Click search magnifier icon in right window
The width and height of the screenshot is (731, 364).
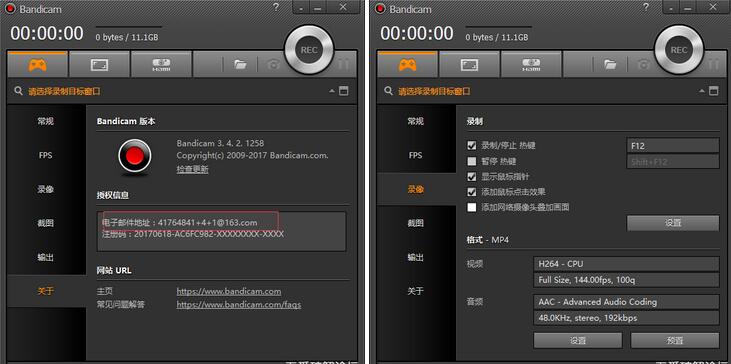click(388, 91)
